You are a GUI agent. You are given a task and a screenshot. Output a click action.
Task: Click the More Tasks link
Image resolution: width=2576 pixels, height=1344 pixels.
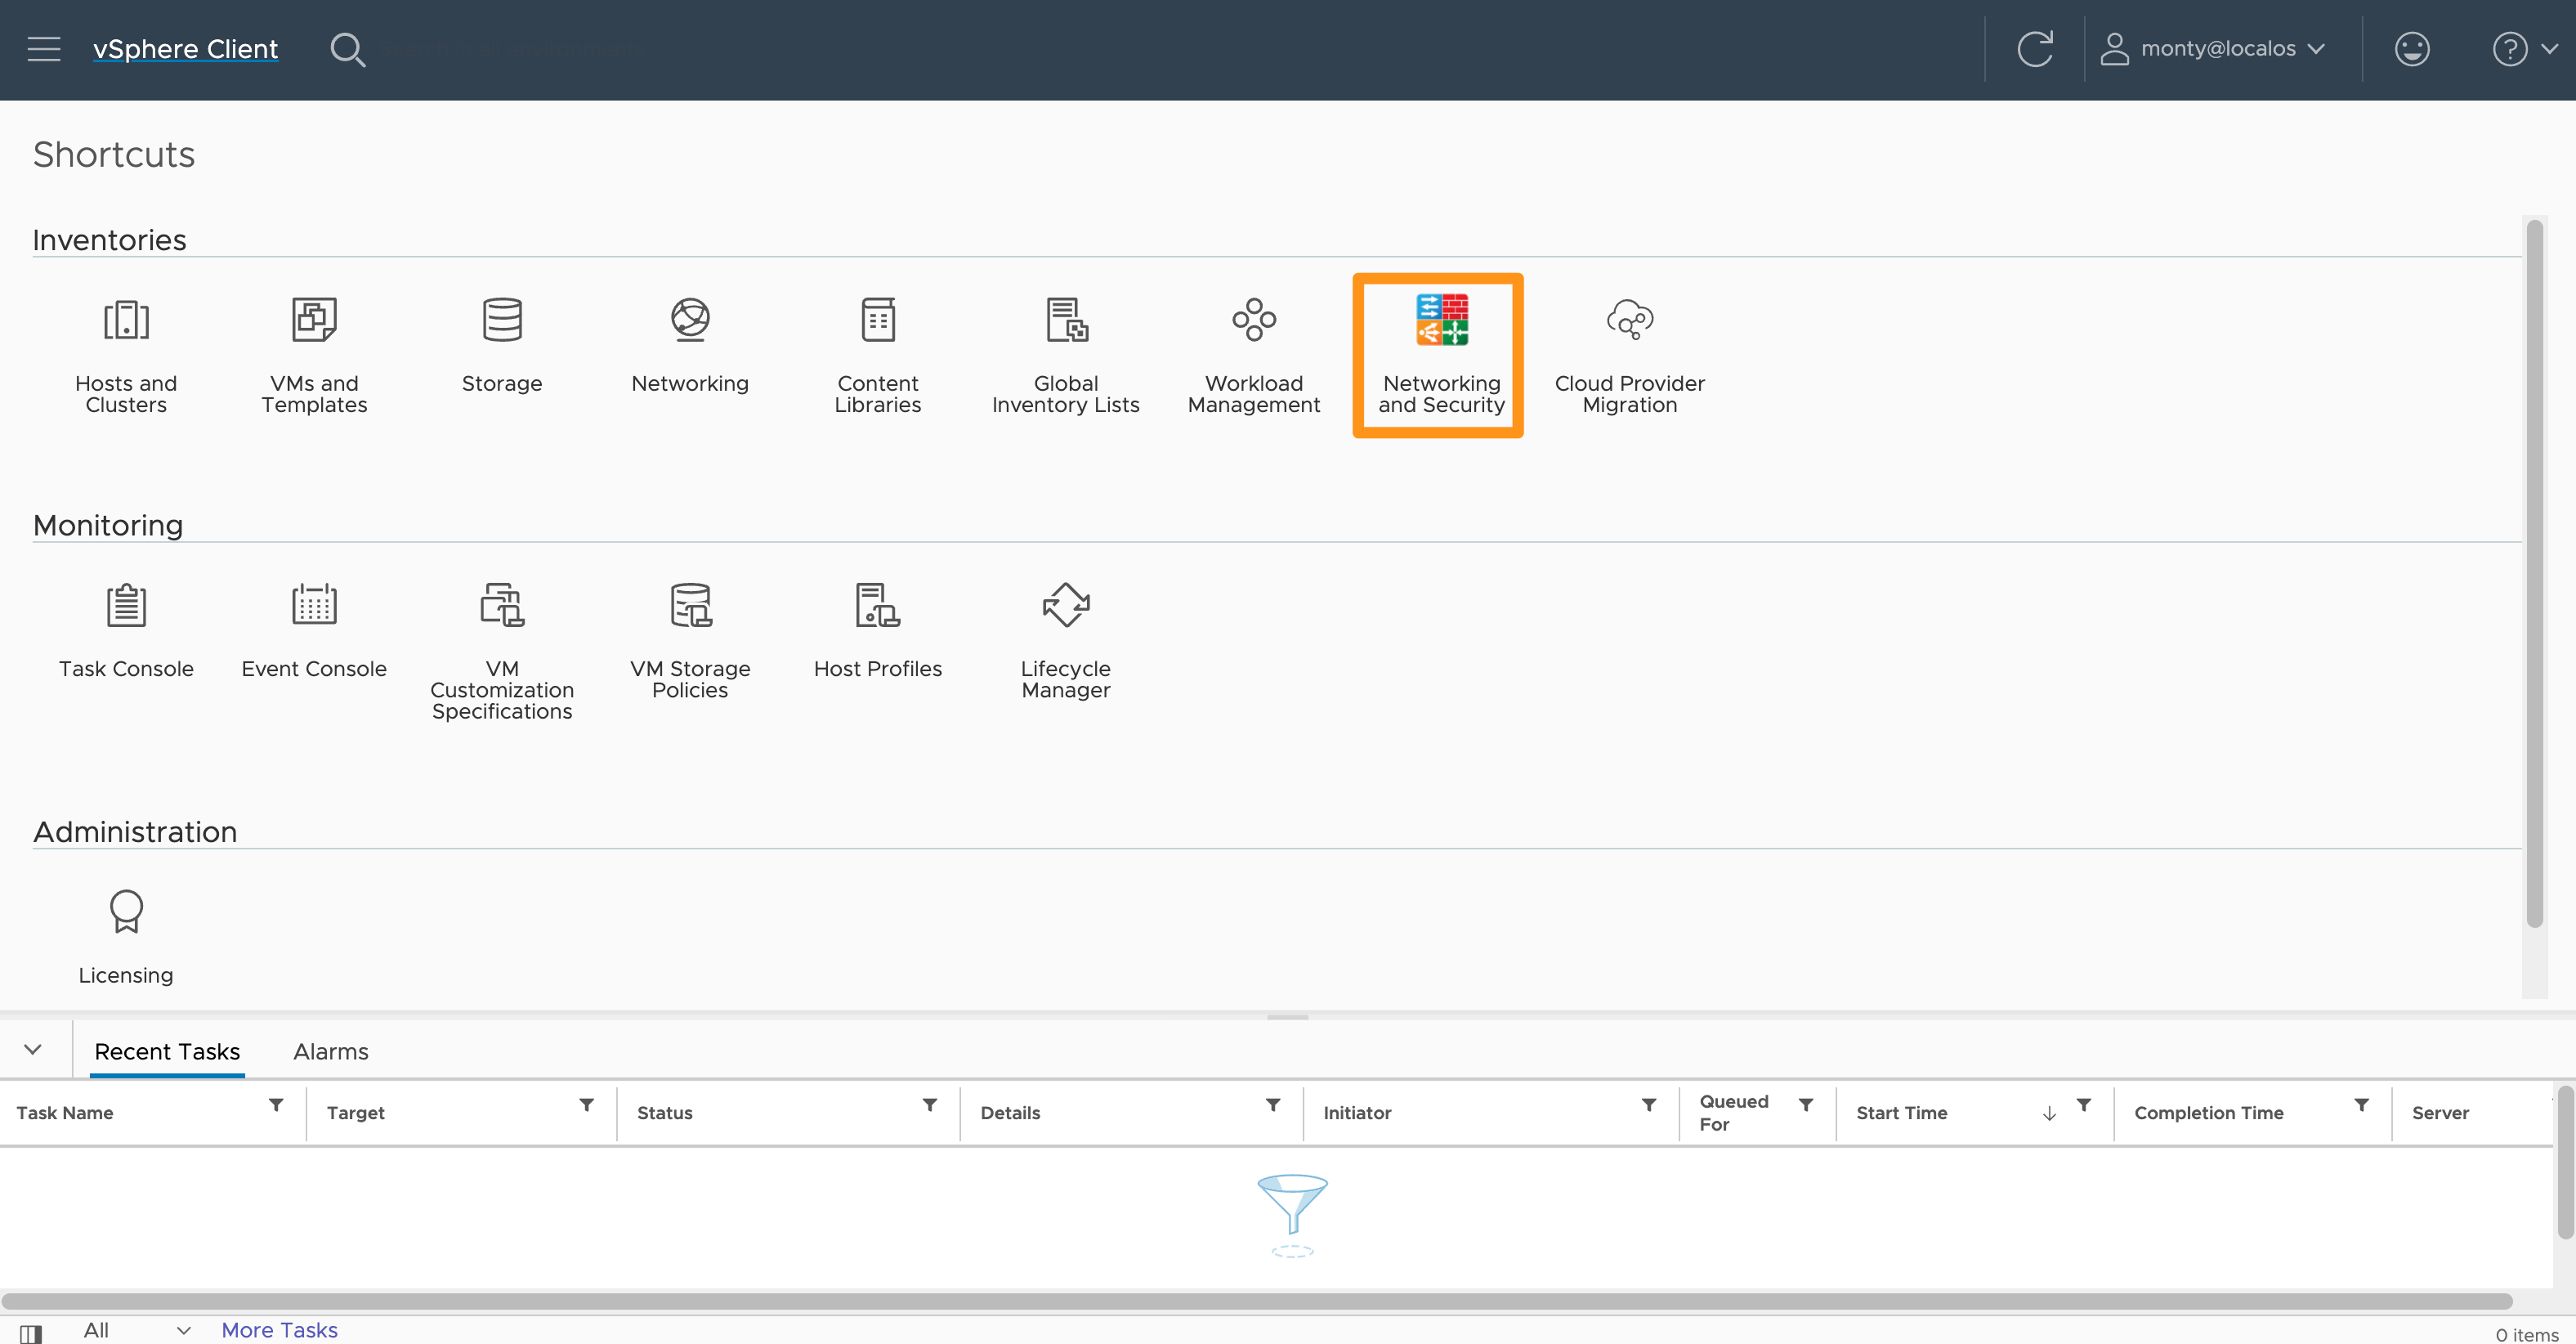(279, 1330)
